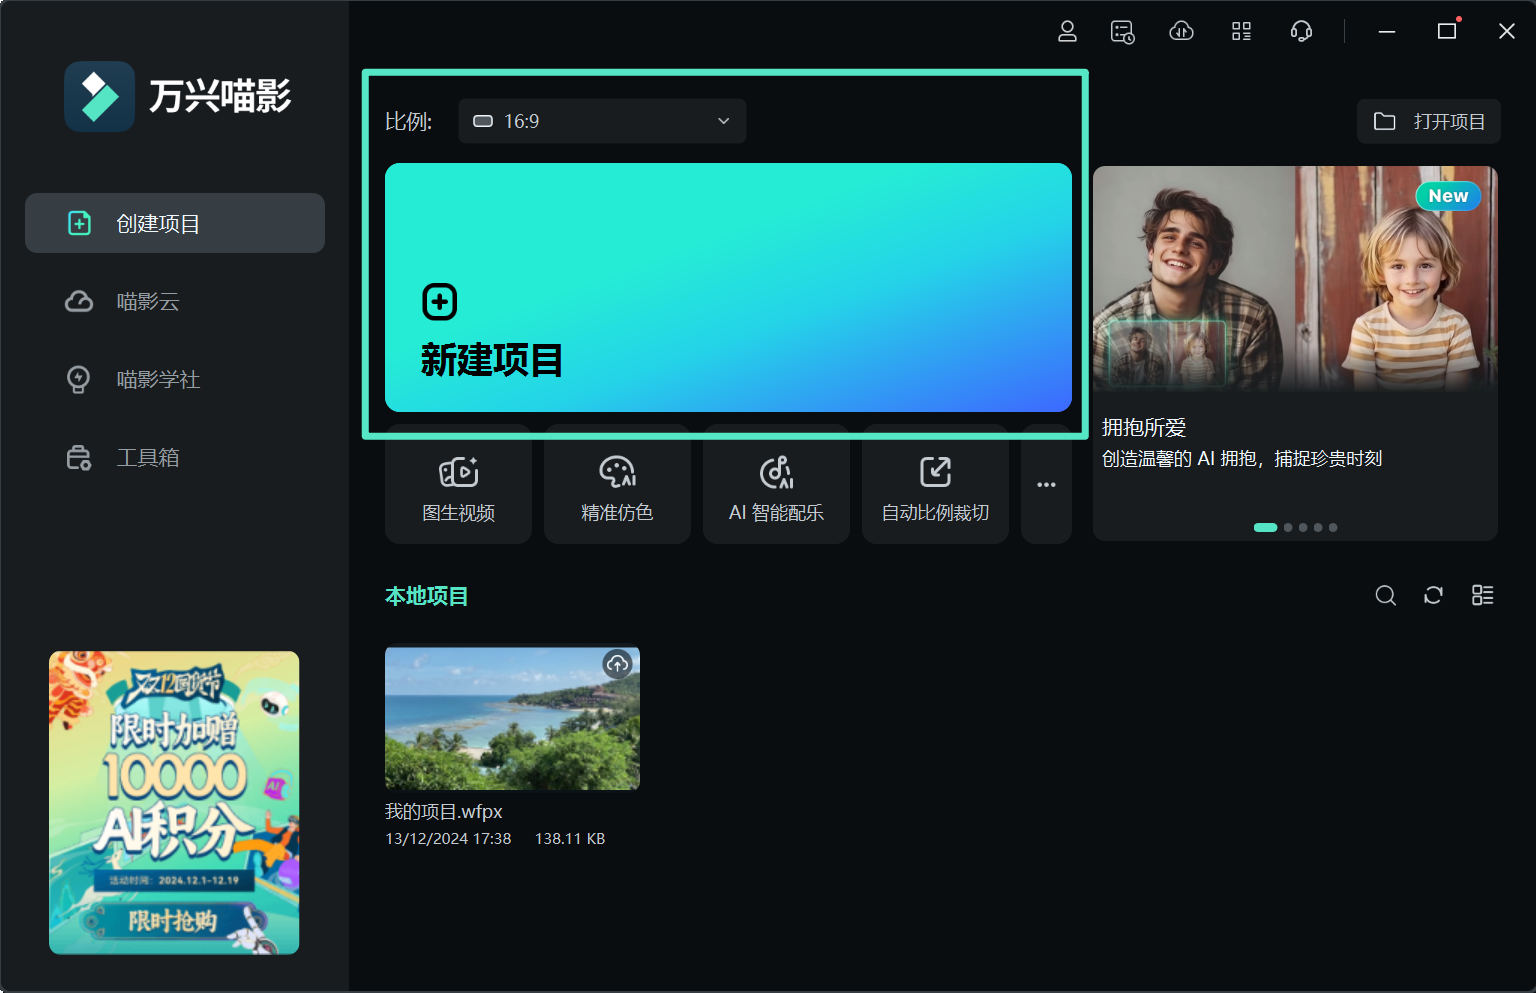
Task: Launch 自动比例裁切 tool
Action: click(934, 486)
